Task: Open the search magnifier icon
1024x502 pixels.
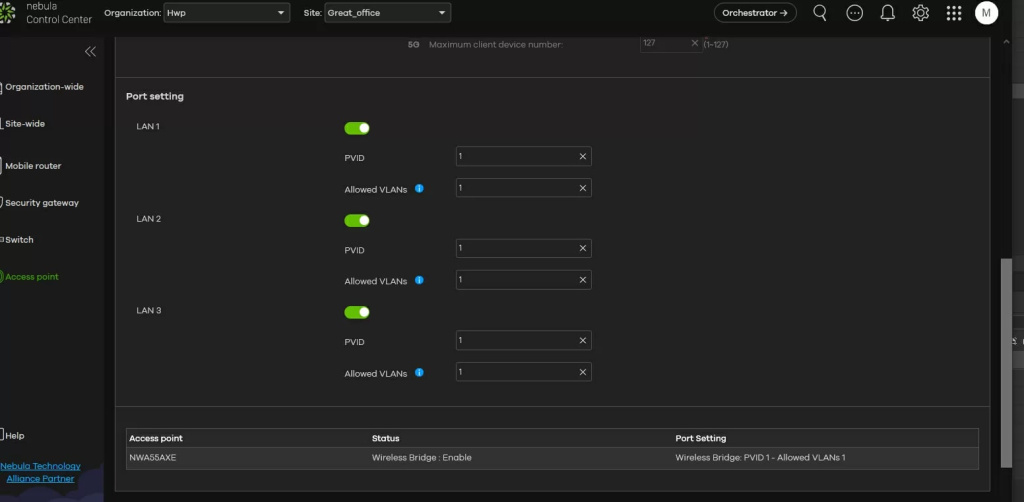Action: [820, 13]
